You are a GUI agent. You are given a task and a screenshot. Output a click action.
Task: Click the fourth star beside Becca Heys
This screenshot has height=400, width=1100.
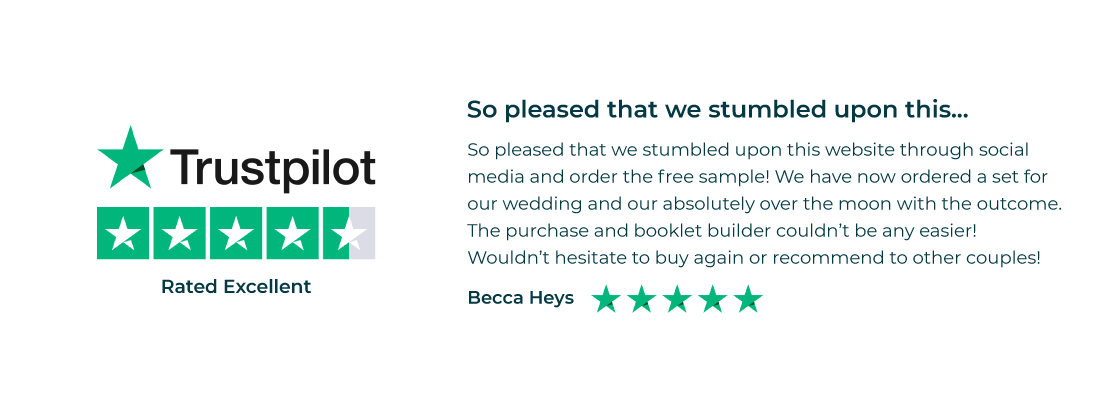tap(713, 299)
